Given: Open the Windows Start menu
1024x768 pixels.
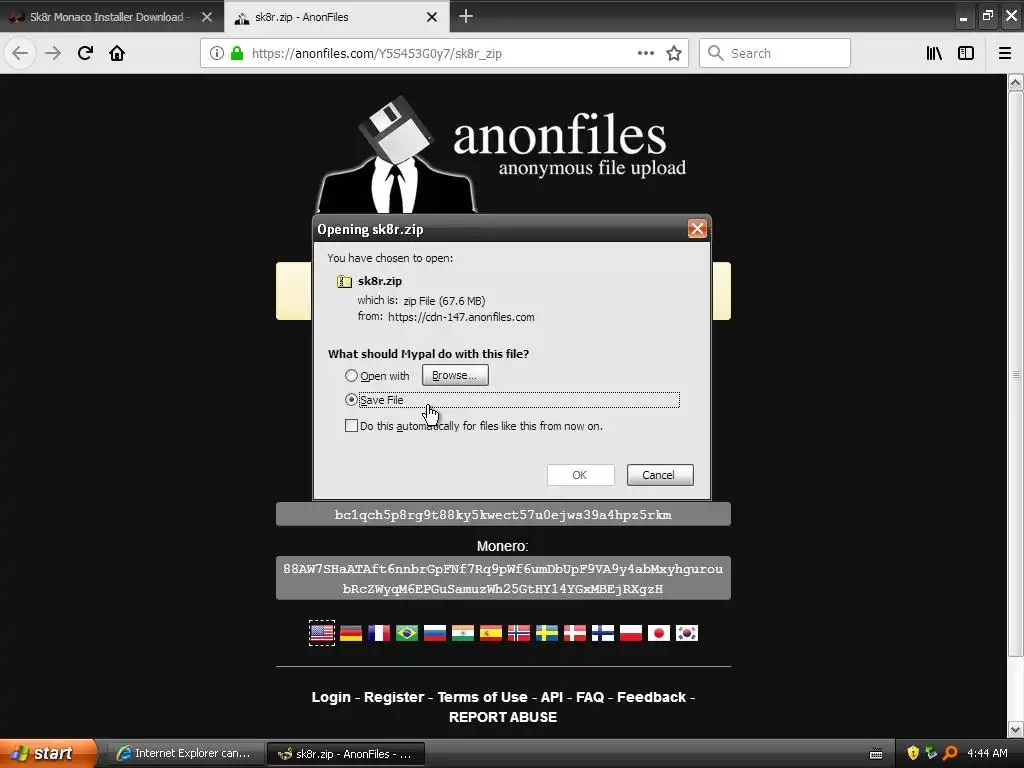Looking at the screenshot, I should 47,754.
